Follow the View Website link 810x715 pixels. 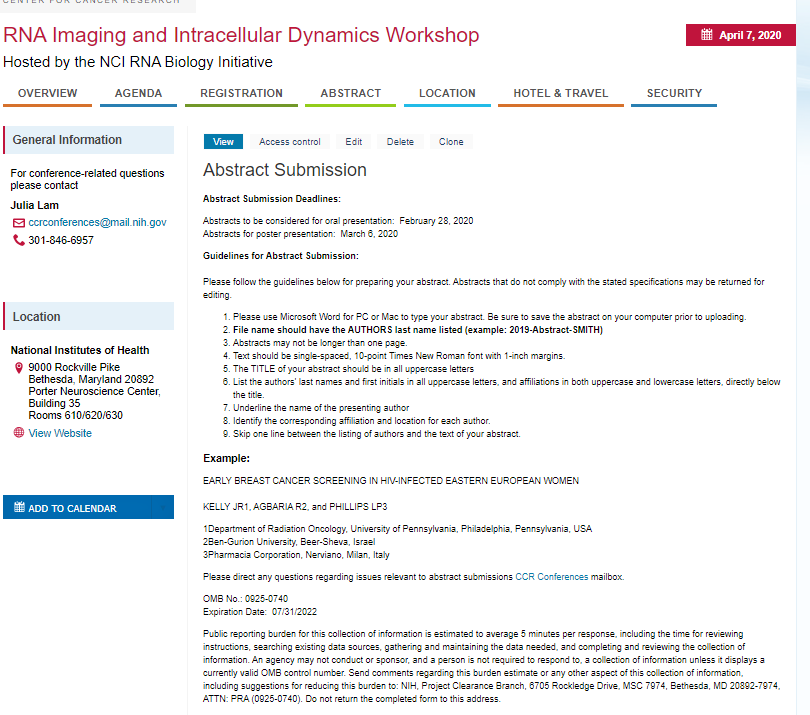pos(60,433)
